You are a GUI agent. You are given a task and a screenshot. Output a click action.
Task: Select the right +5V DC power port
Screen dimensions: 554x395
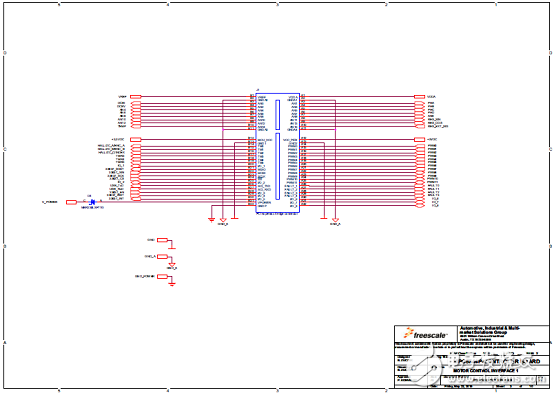tap(419, 140)
